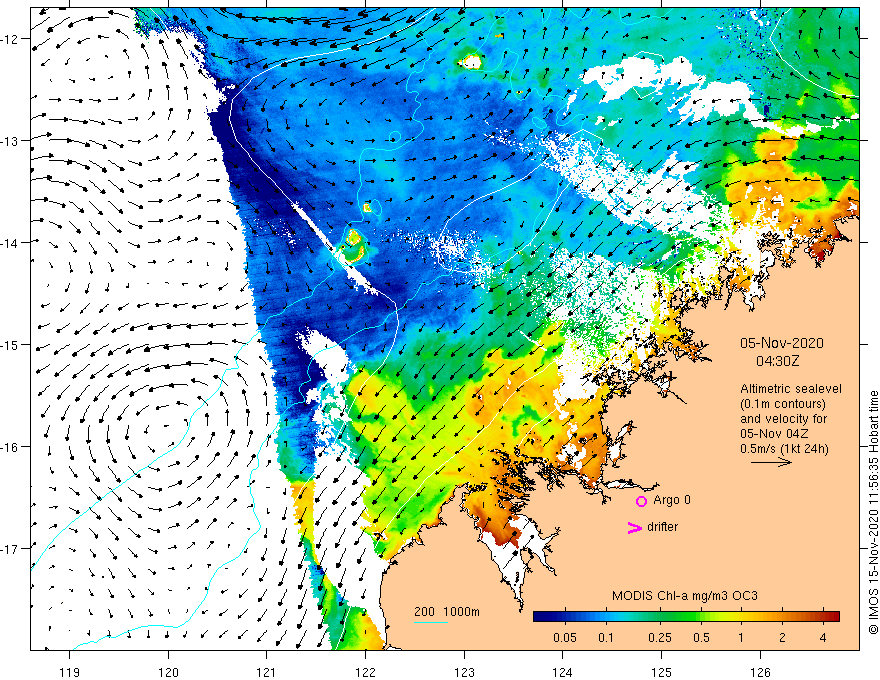This screenshot has width=880, height=680.
Task: Click the '1' colorbar tick label
Action: click(x=741, y=637)
